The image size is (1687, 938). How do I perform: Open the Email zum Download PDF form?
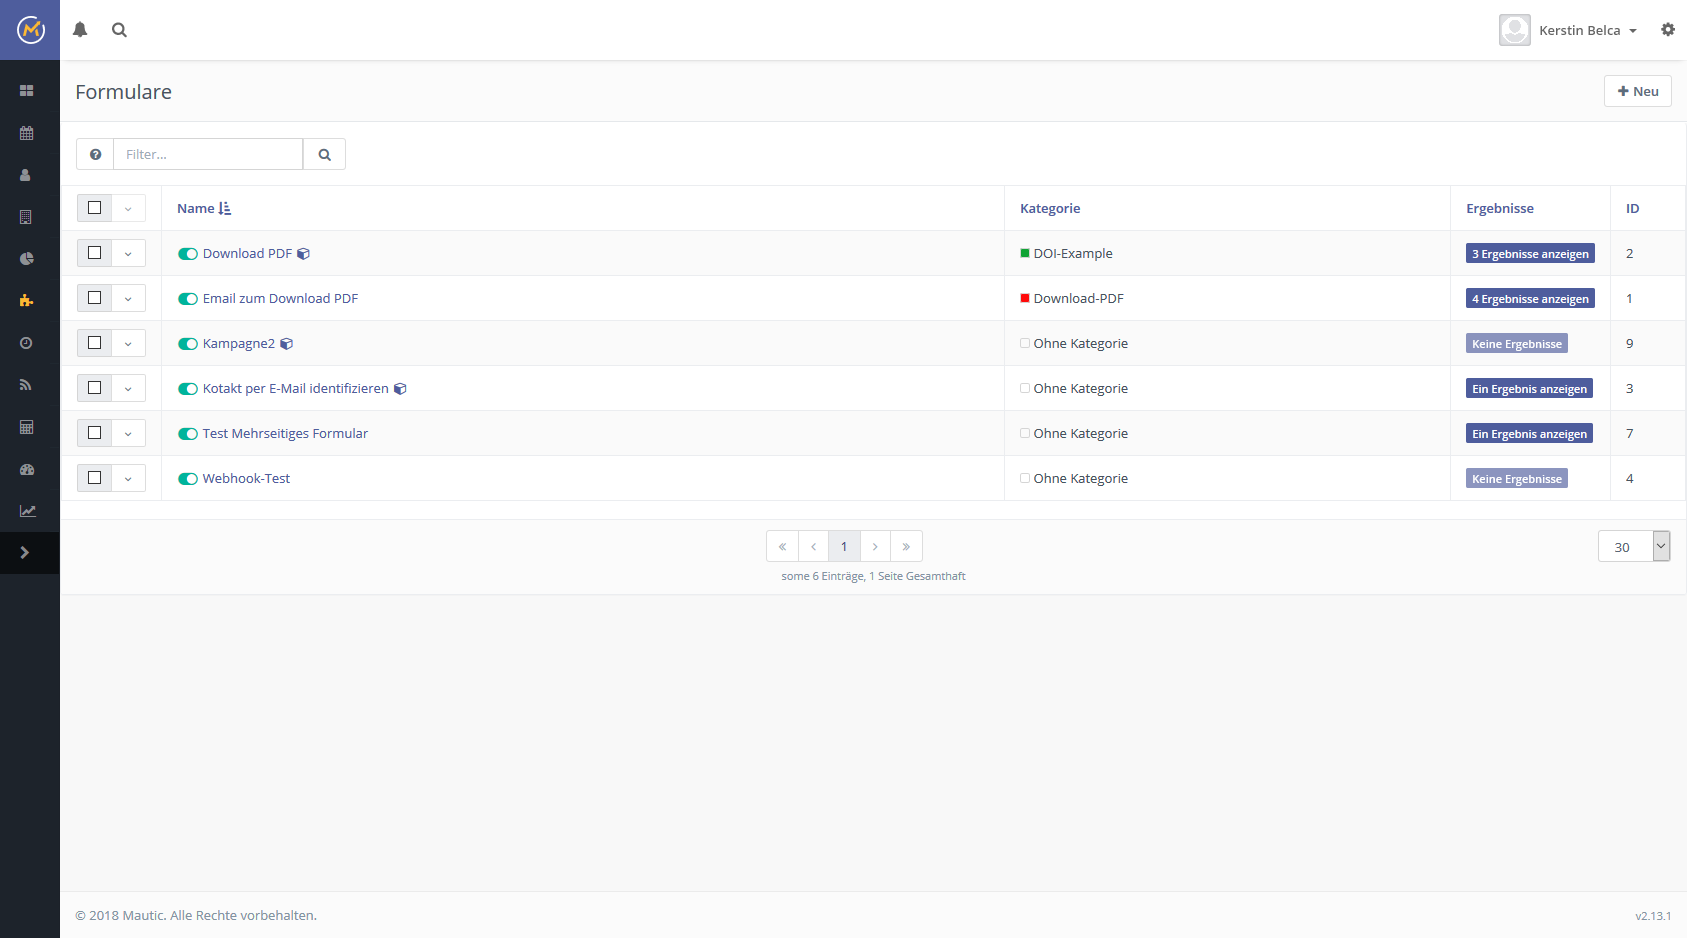(x=280, y=298)
